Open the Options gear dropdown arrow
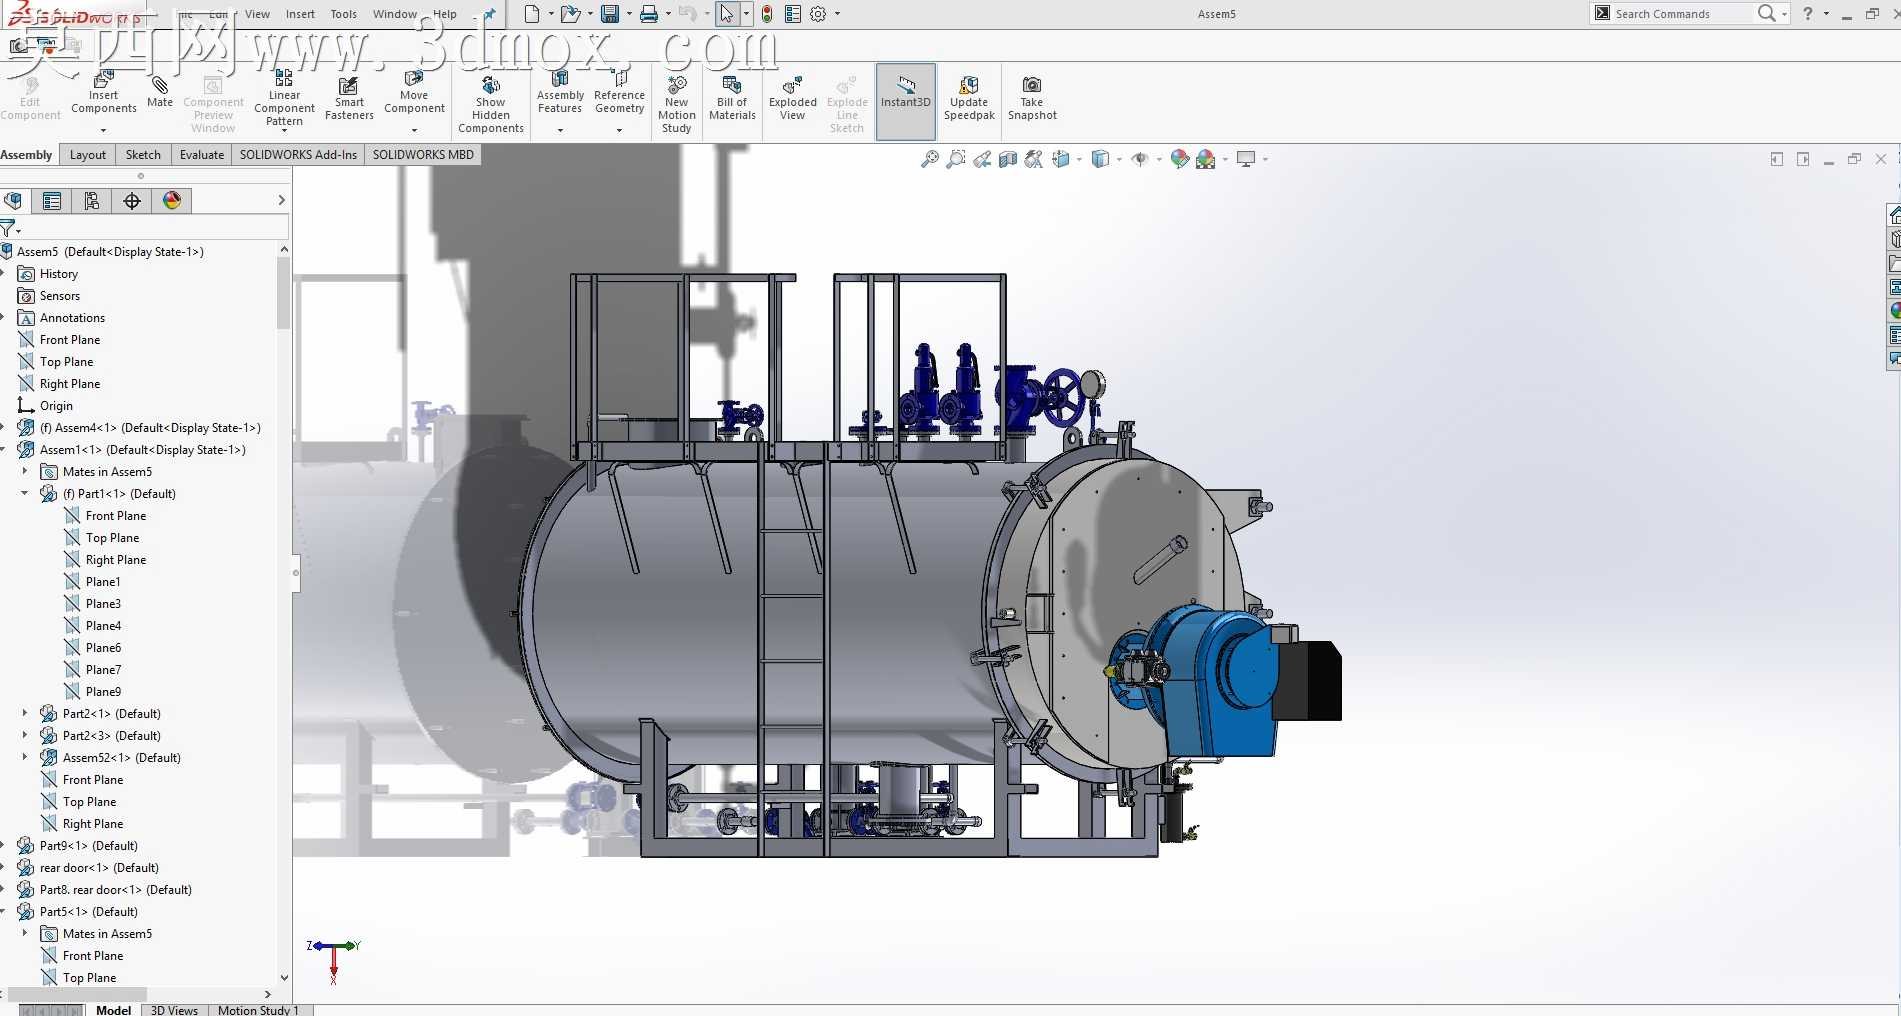1901x1016 pixels. (x=837, y=14)
